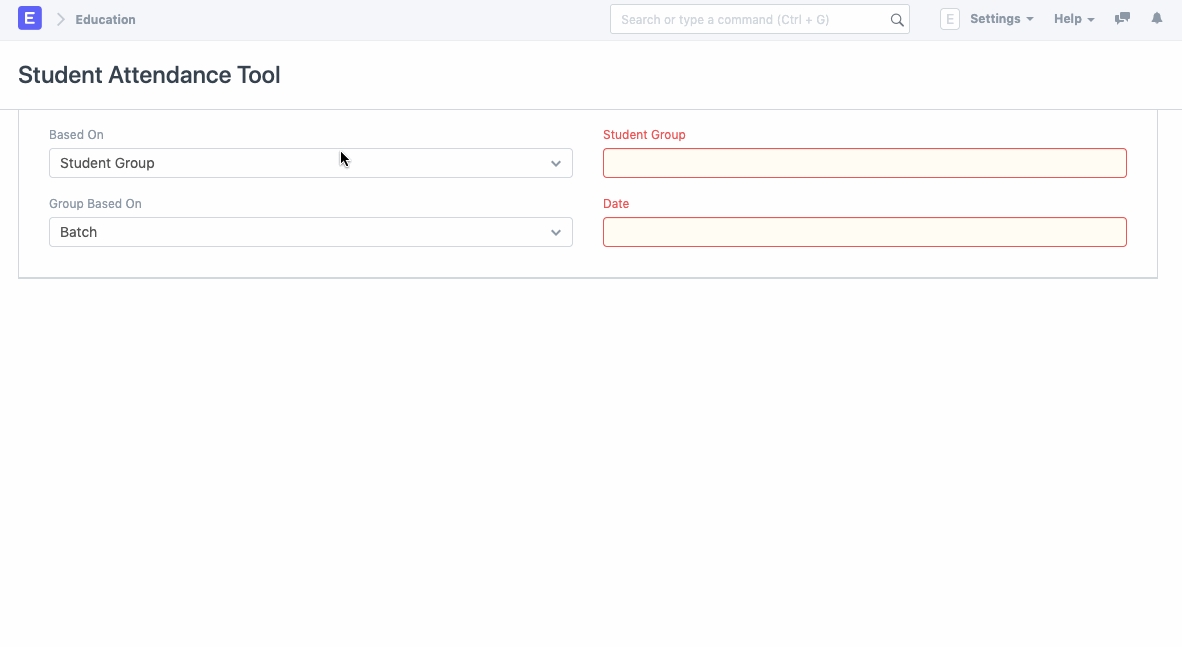Click into the Student Group field

(x=864, y=163)
